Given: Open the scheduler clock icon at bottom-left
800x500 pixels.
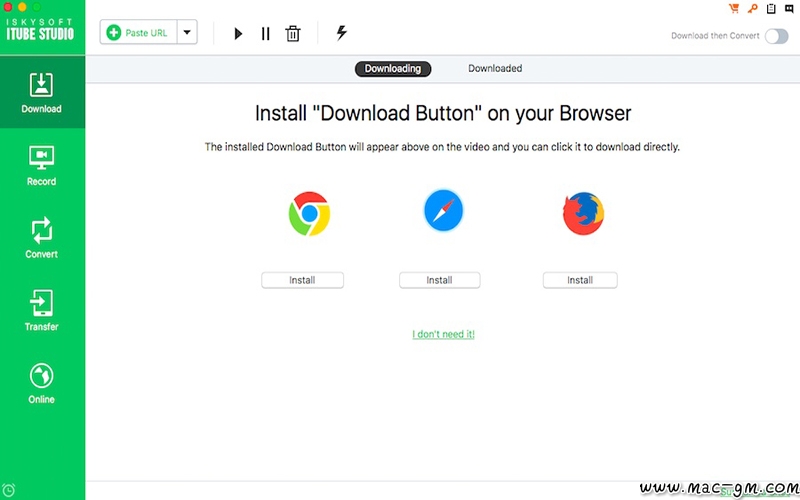Looking at the screenshot, I should [9, 490].
